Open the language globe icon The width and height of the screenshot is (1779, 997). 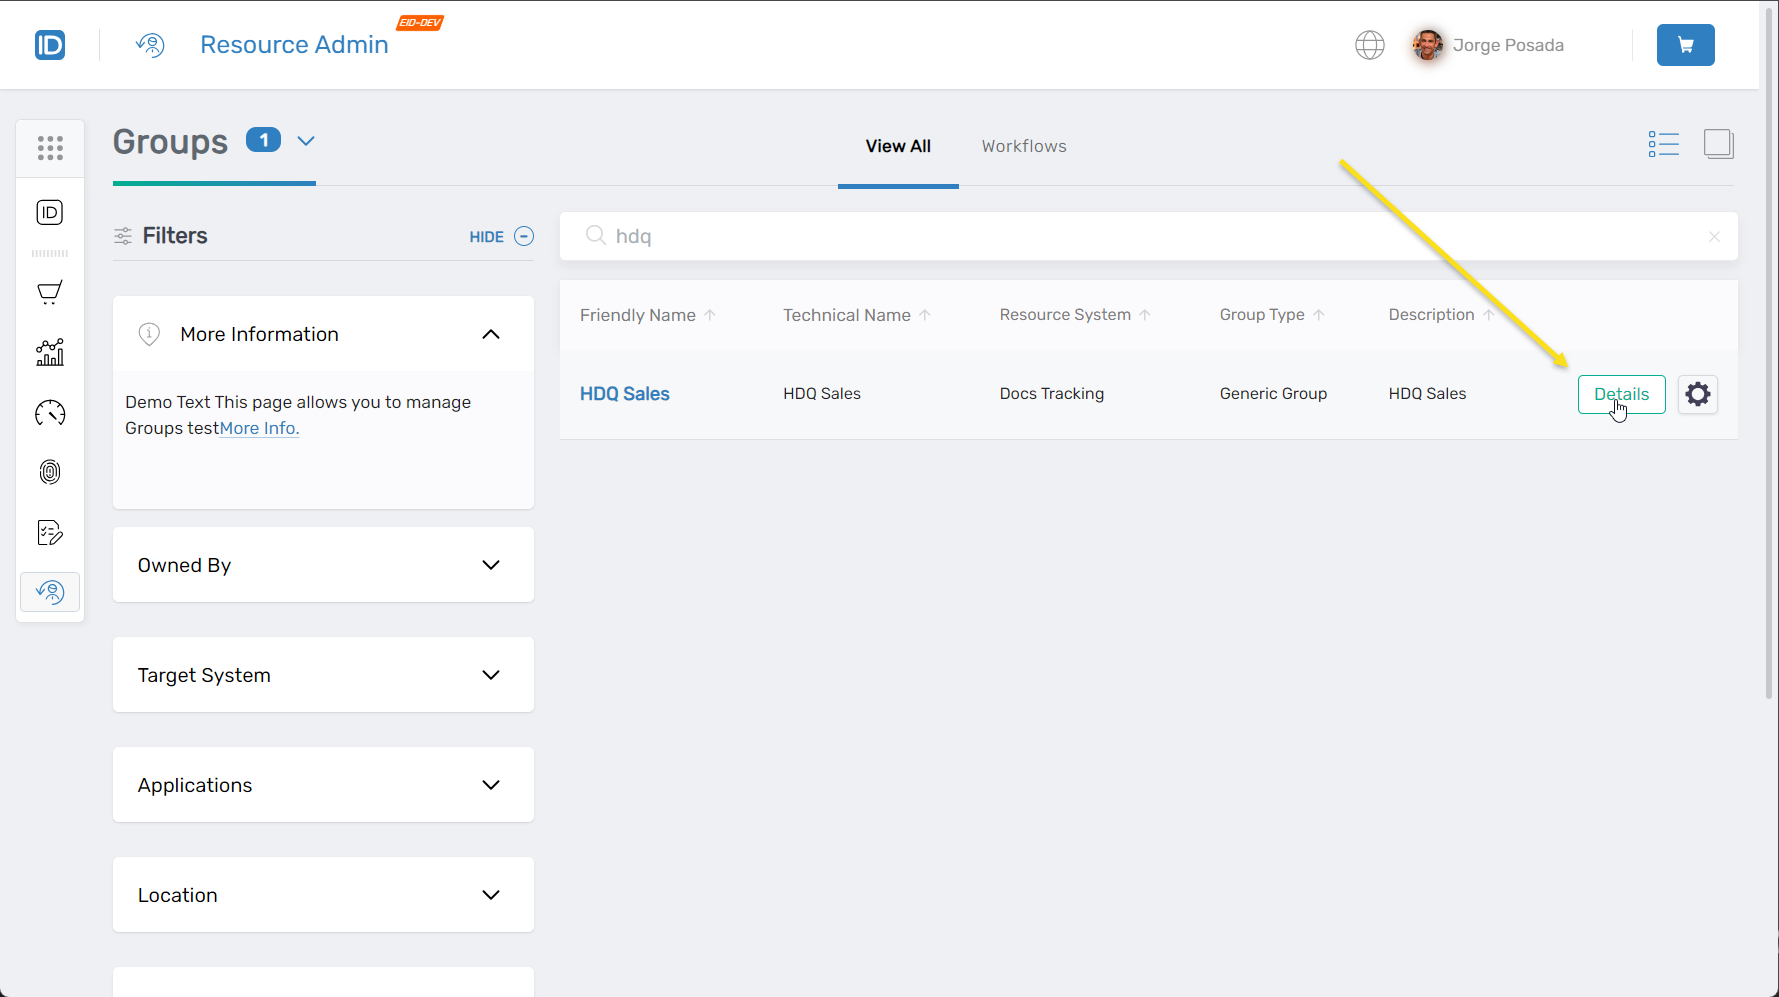[1369, 45]
